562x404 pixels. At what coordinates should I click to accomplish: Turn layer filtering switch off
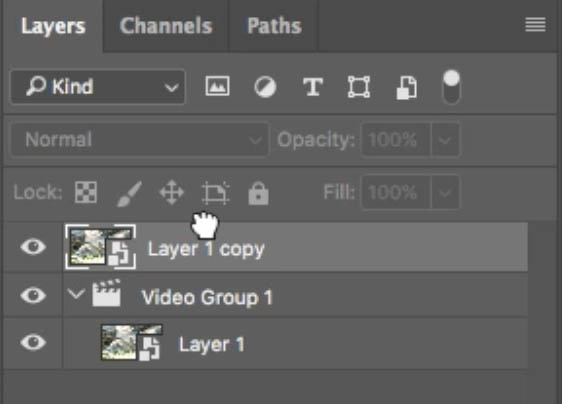pyautogui.click(x=452, y=87)
